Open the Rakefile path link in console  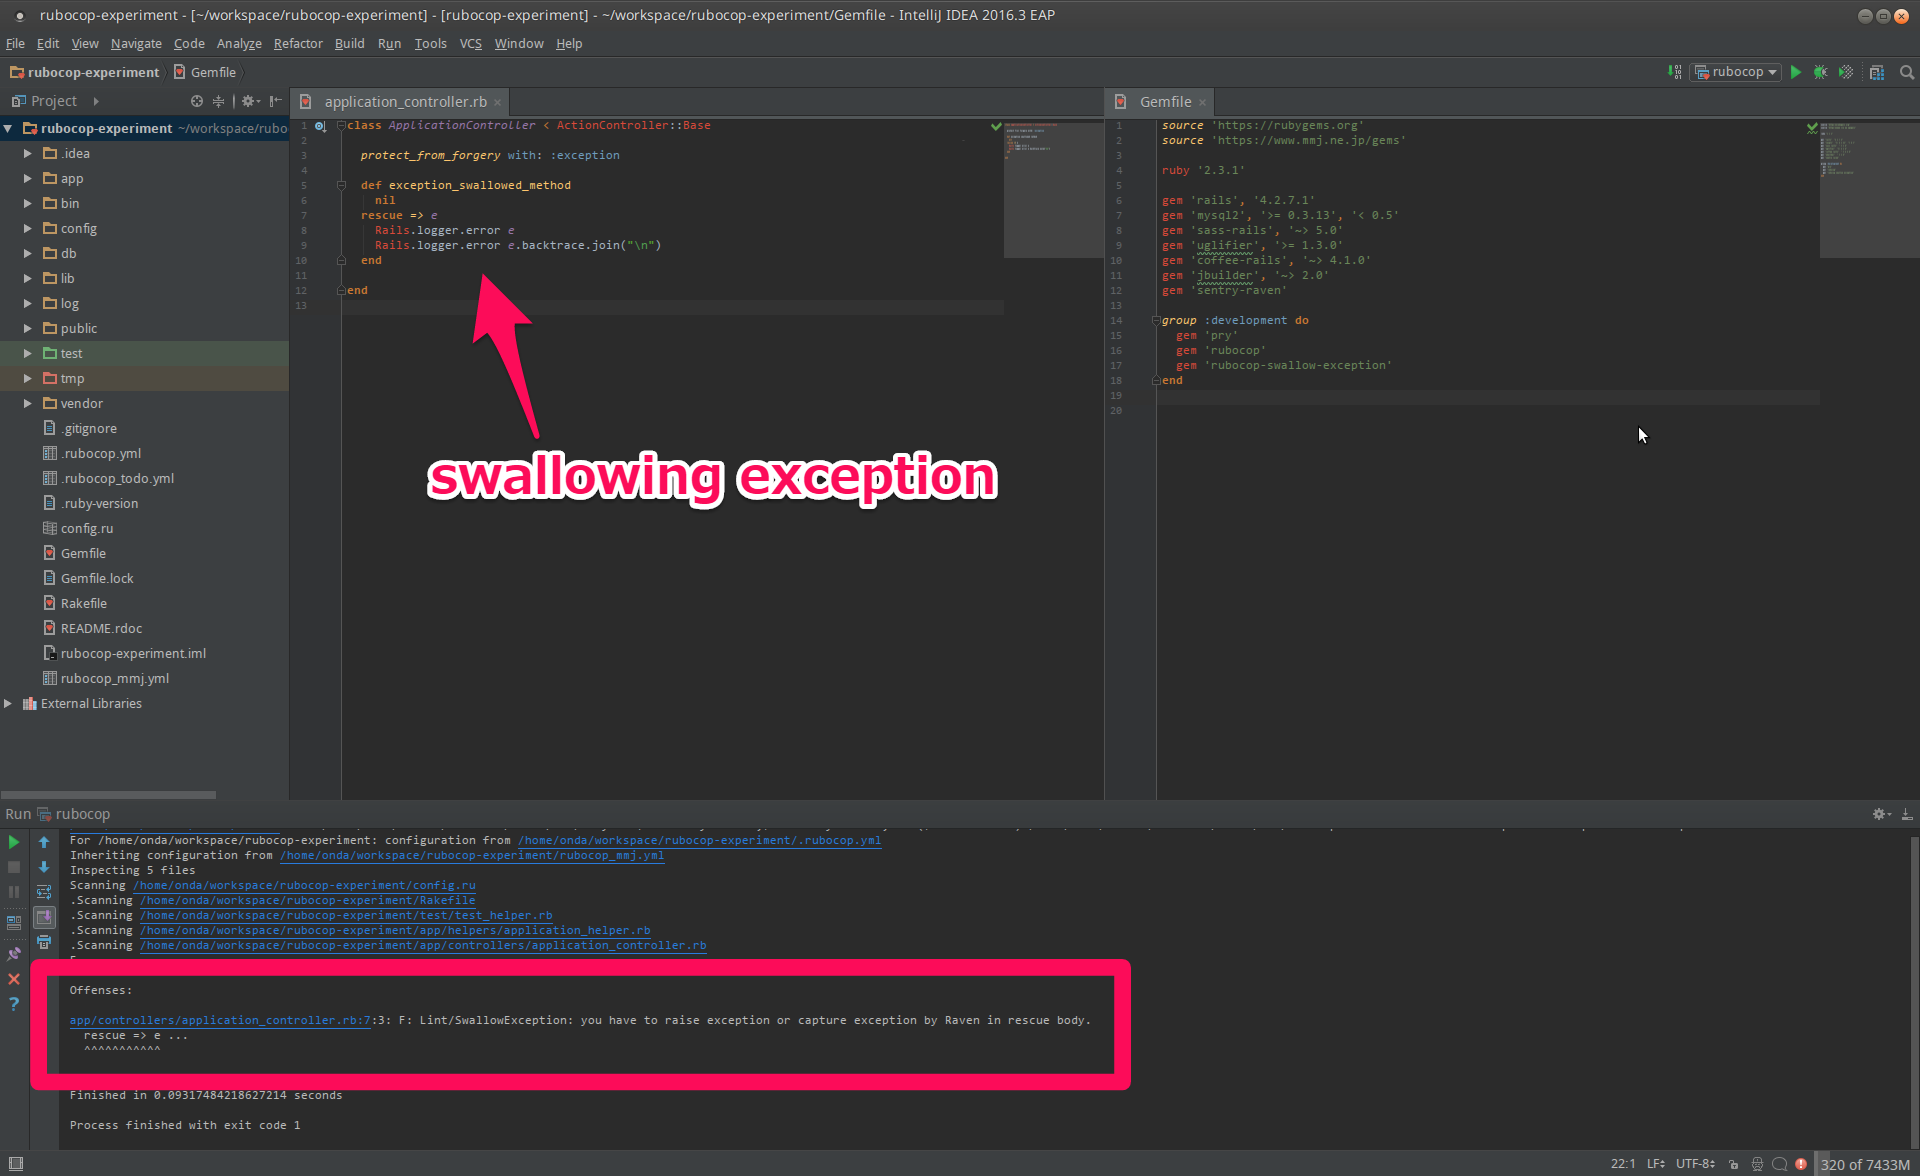pos(307,900)
